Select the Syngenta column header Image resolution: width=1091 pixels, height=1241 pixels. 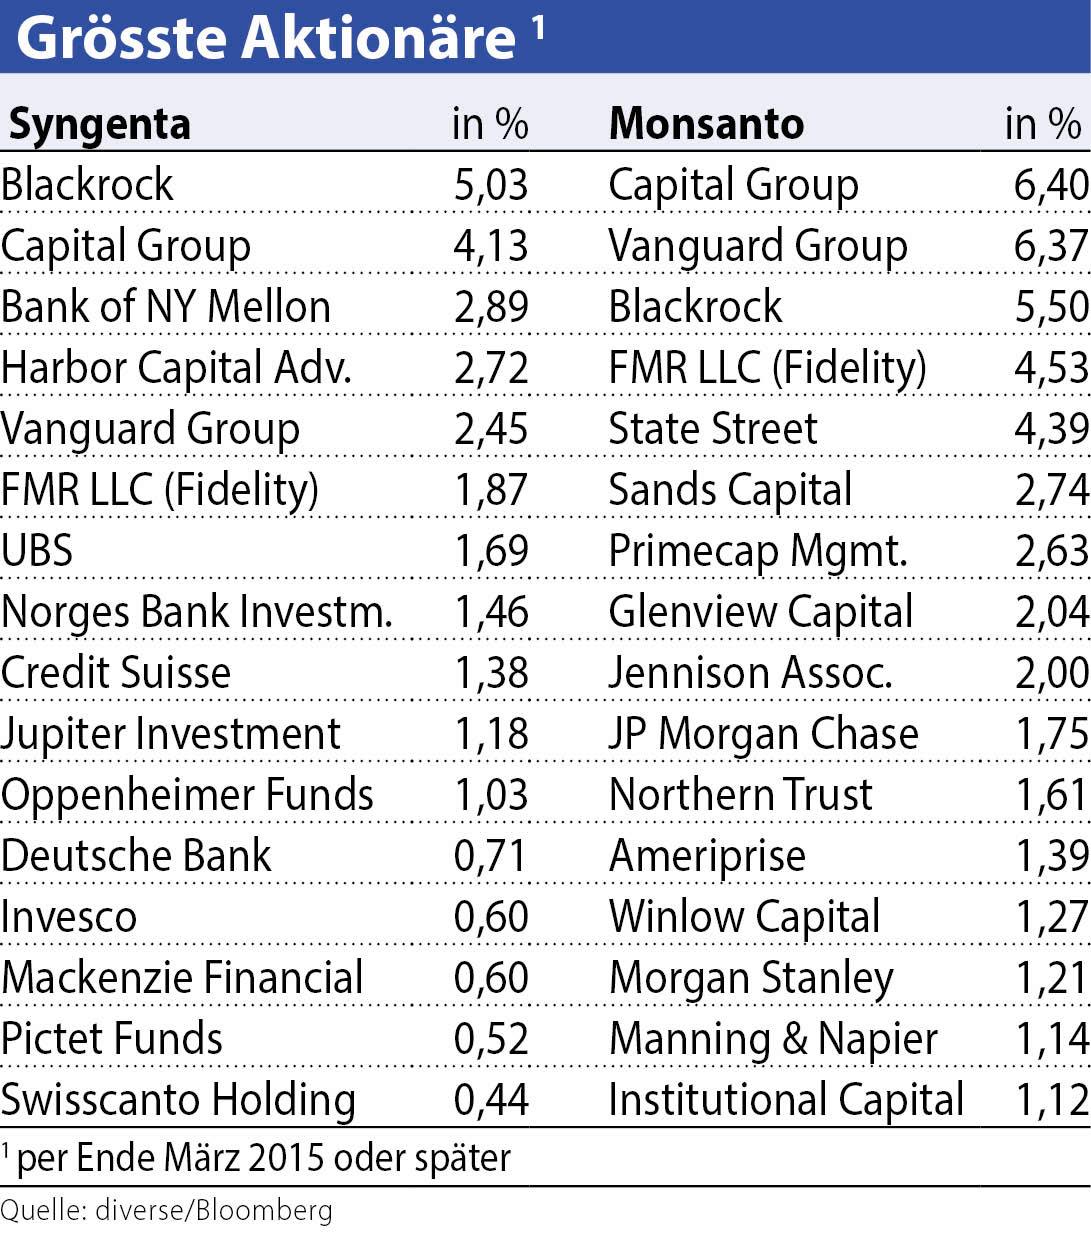click(99, 124)
